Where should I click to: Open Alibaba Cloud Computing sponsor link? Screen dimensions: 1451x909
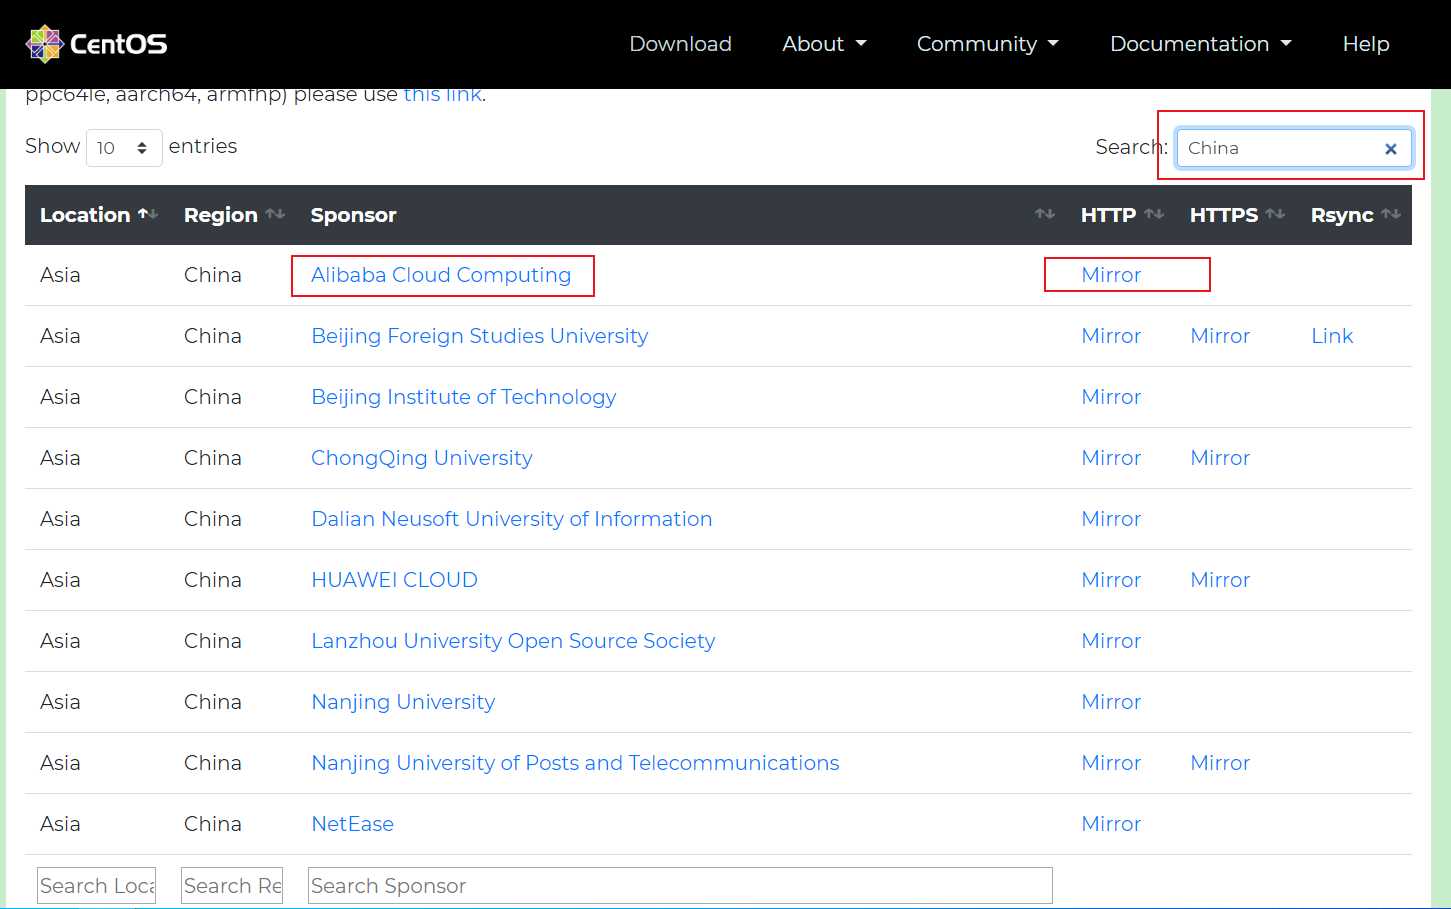point(441,275)
